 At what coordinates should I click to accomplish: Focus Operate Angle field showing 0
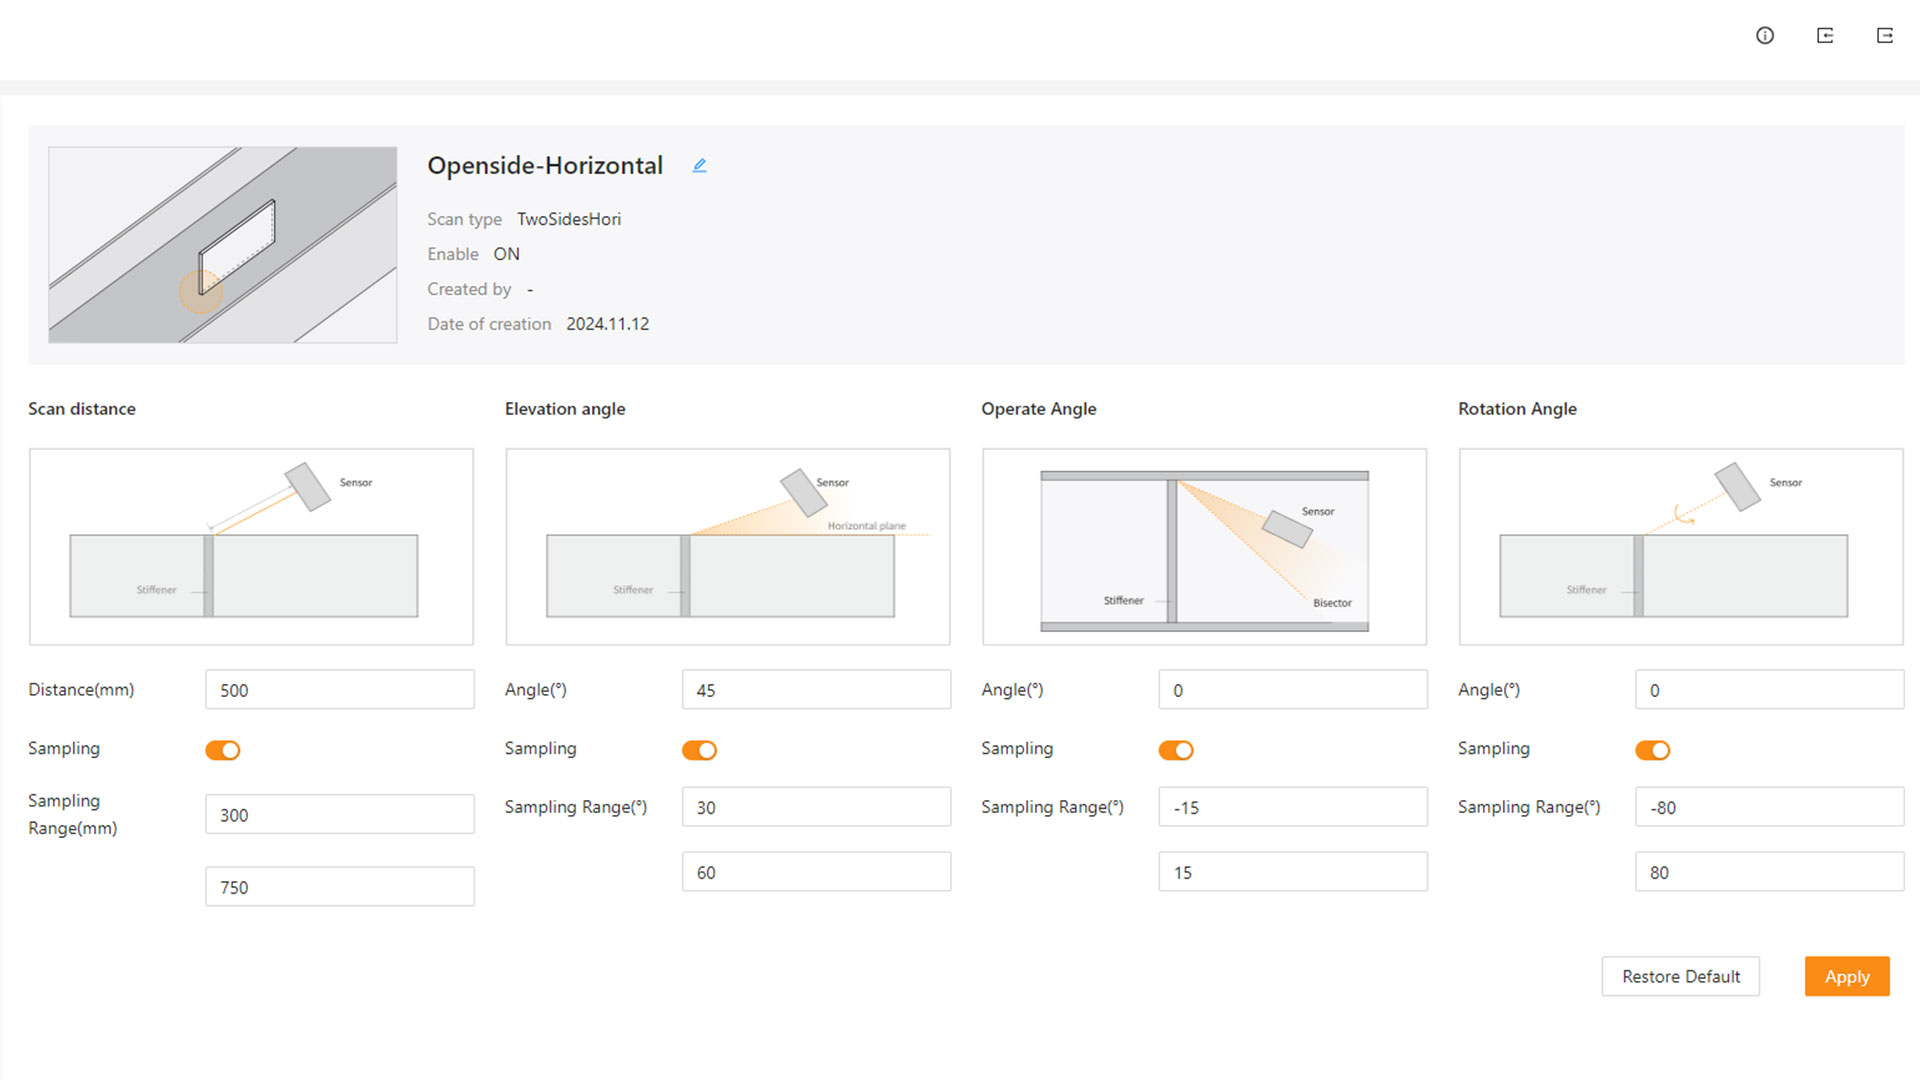[1293, 690]
